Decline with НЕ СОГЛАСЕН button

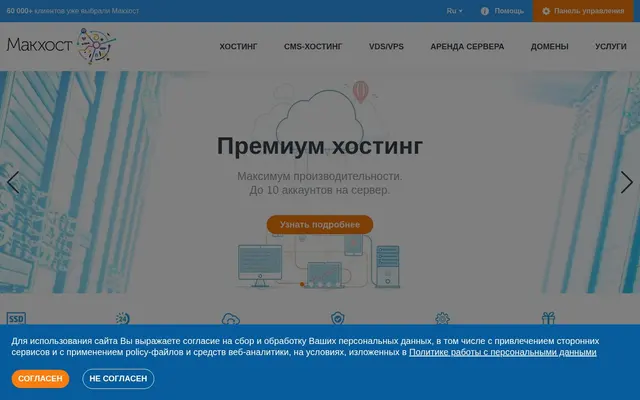click(118, 379)
